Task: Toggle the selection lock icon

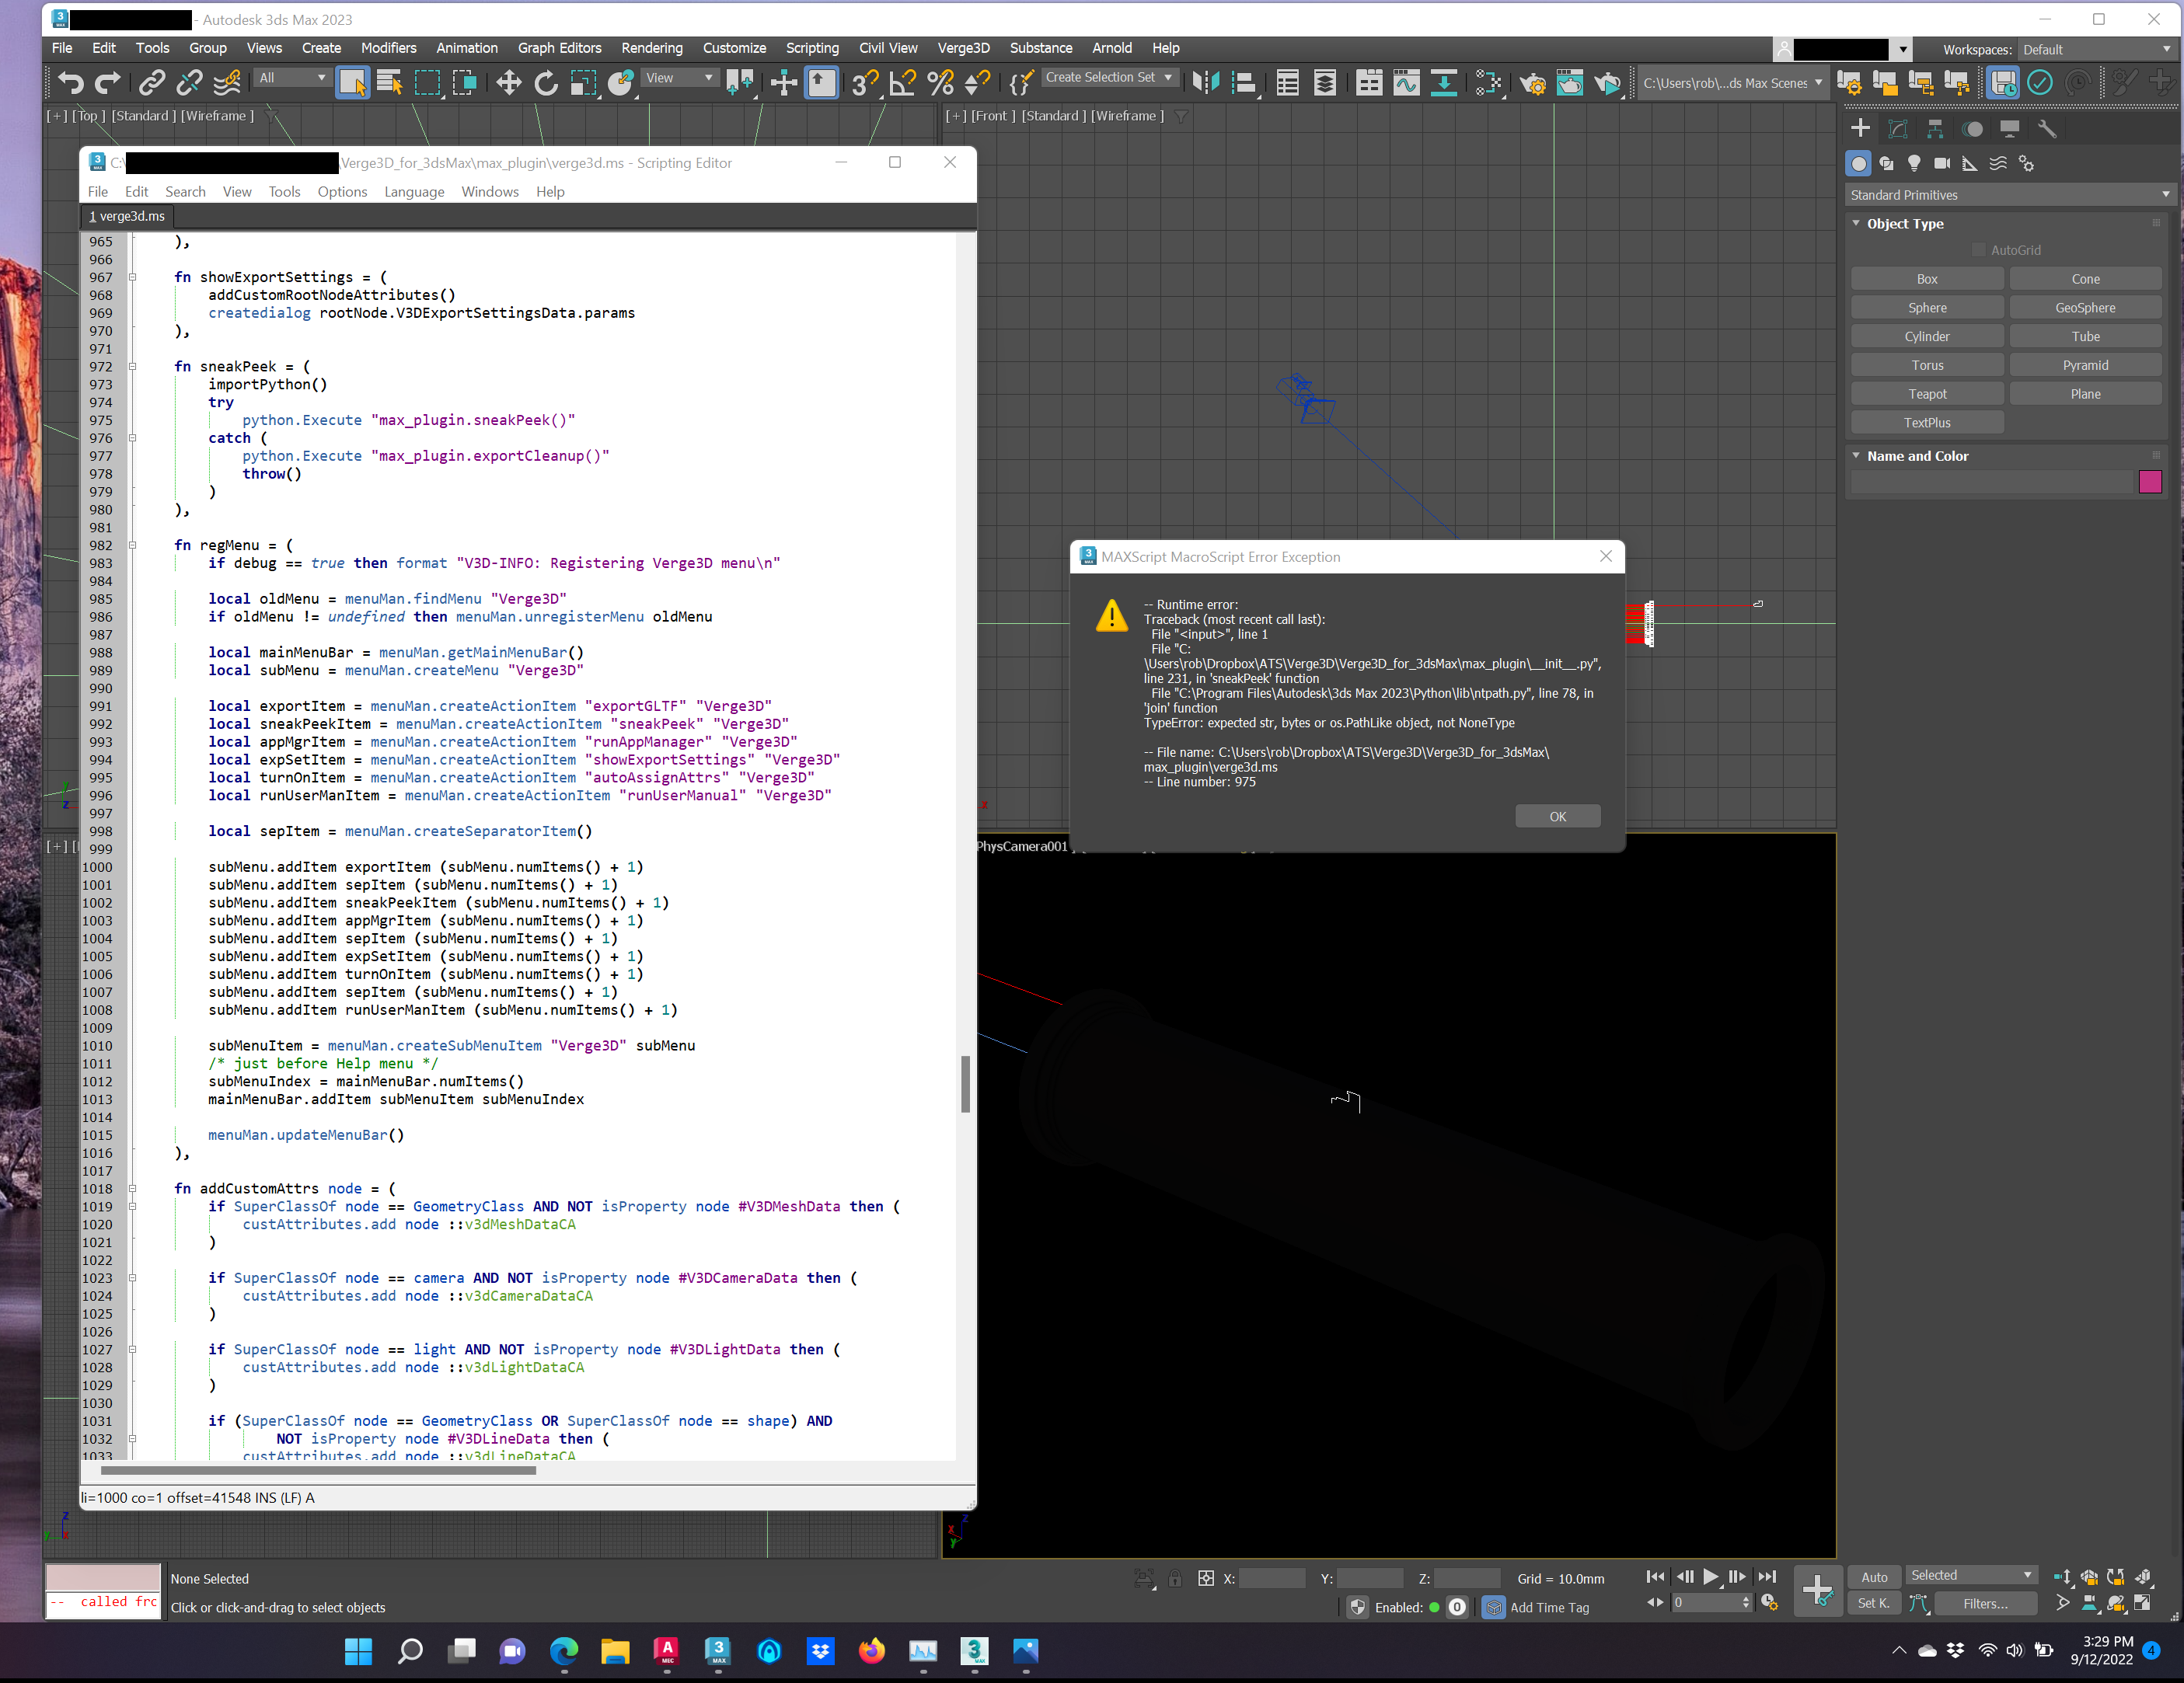Action: point(1175,1579)
